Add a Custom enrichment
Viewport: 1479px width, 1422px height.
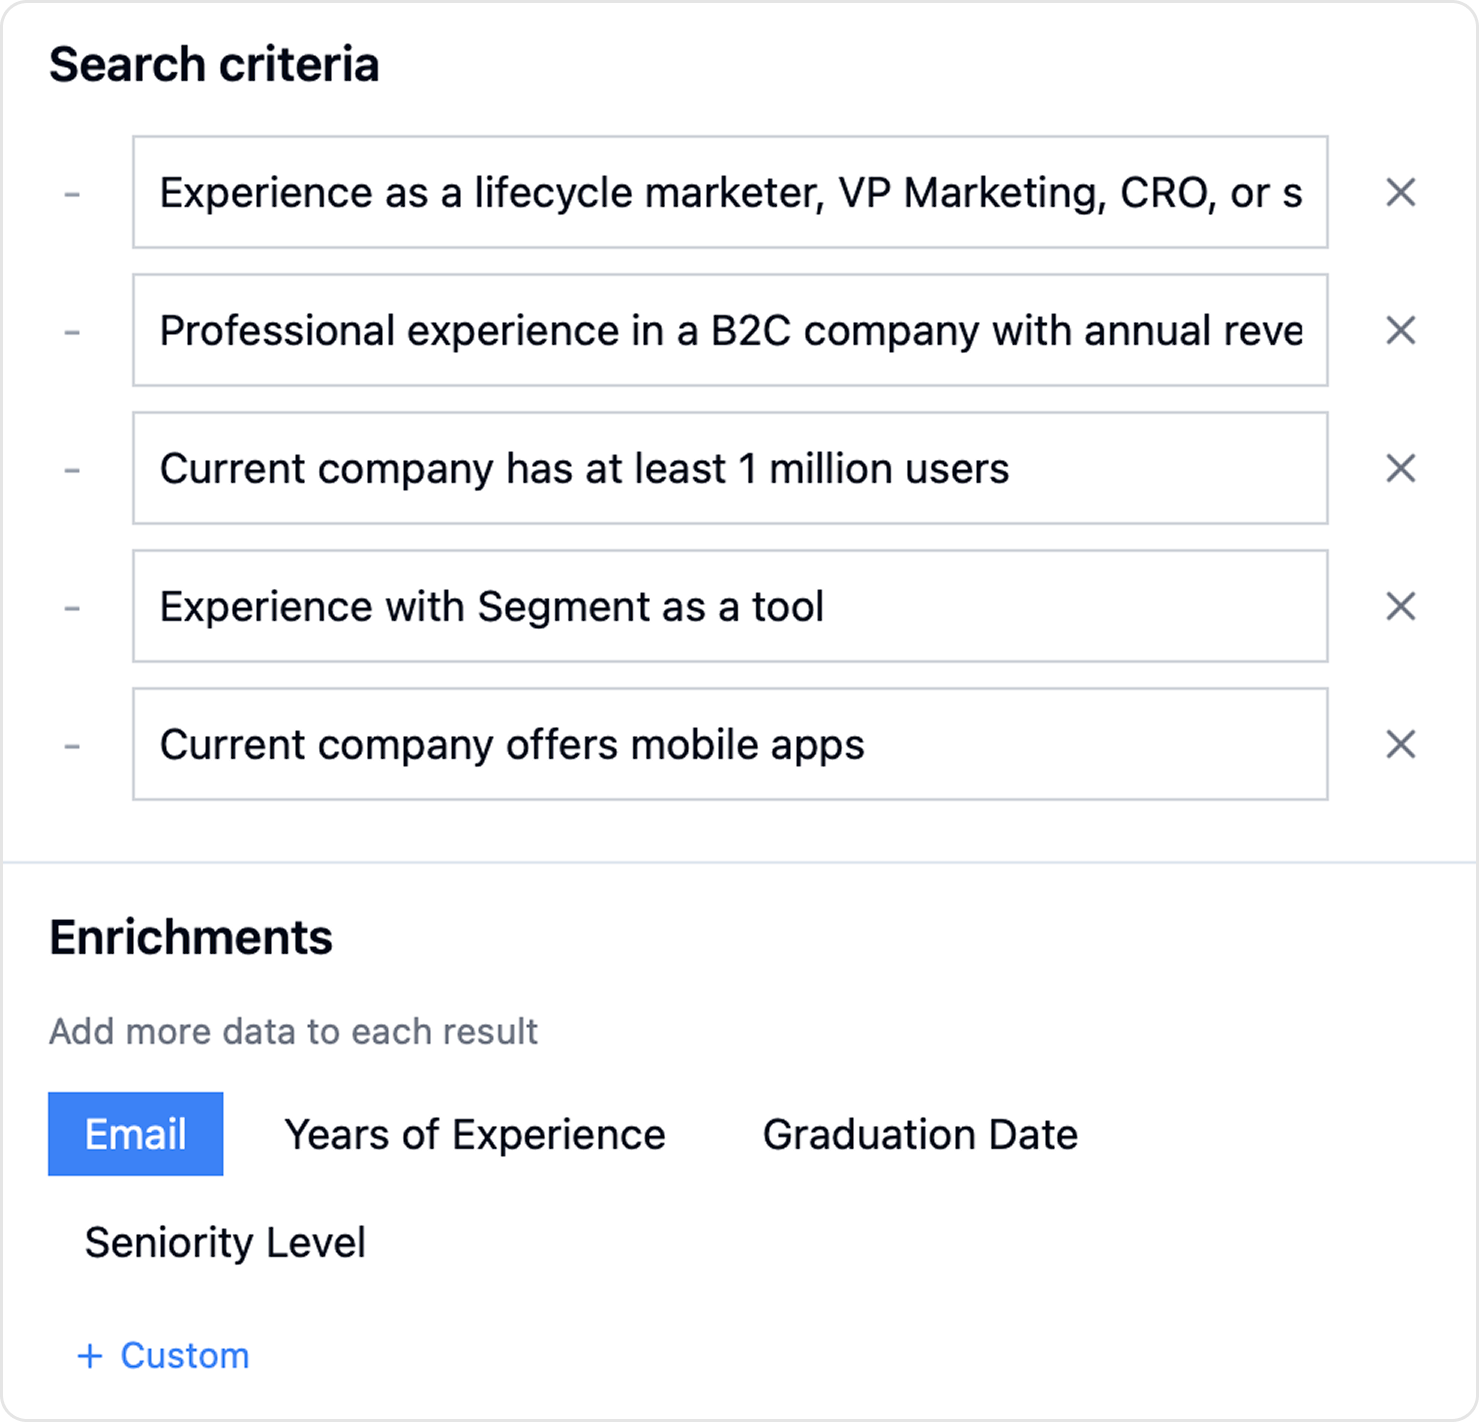point(184,1356)
